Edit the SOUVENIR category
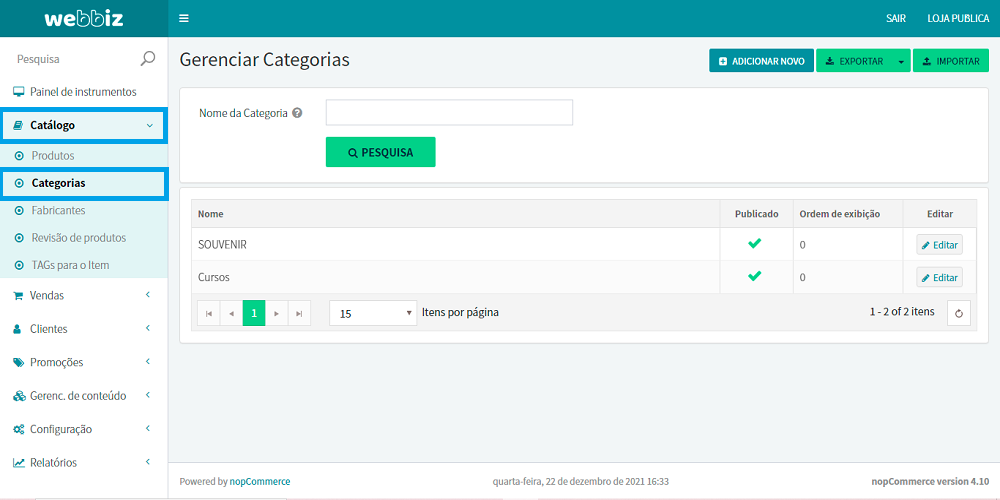 point(939,245)
